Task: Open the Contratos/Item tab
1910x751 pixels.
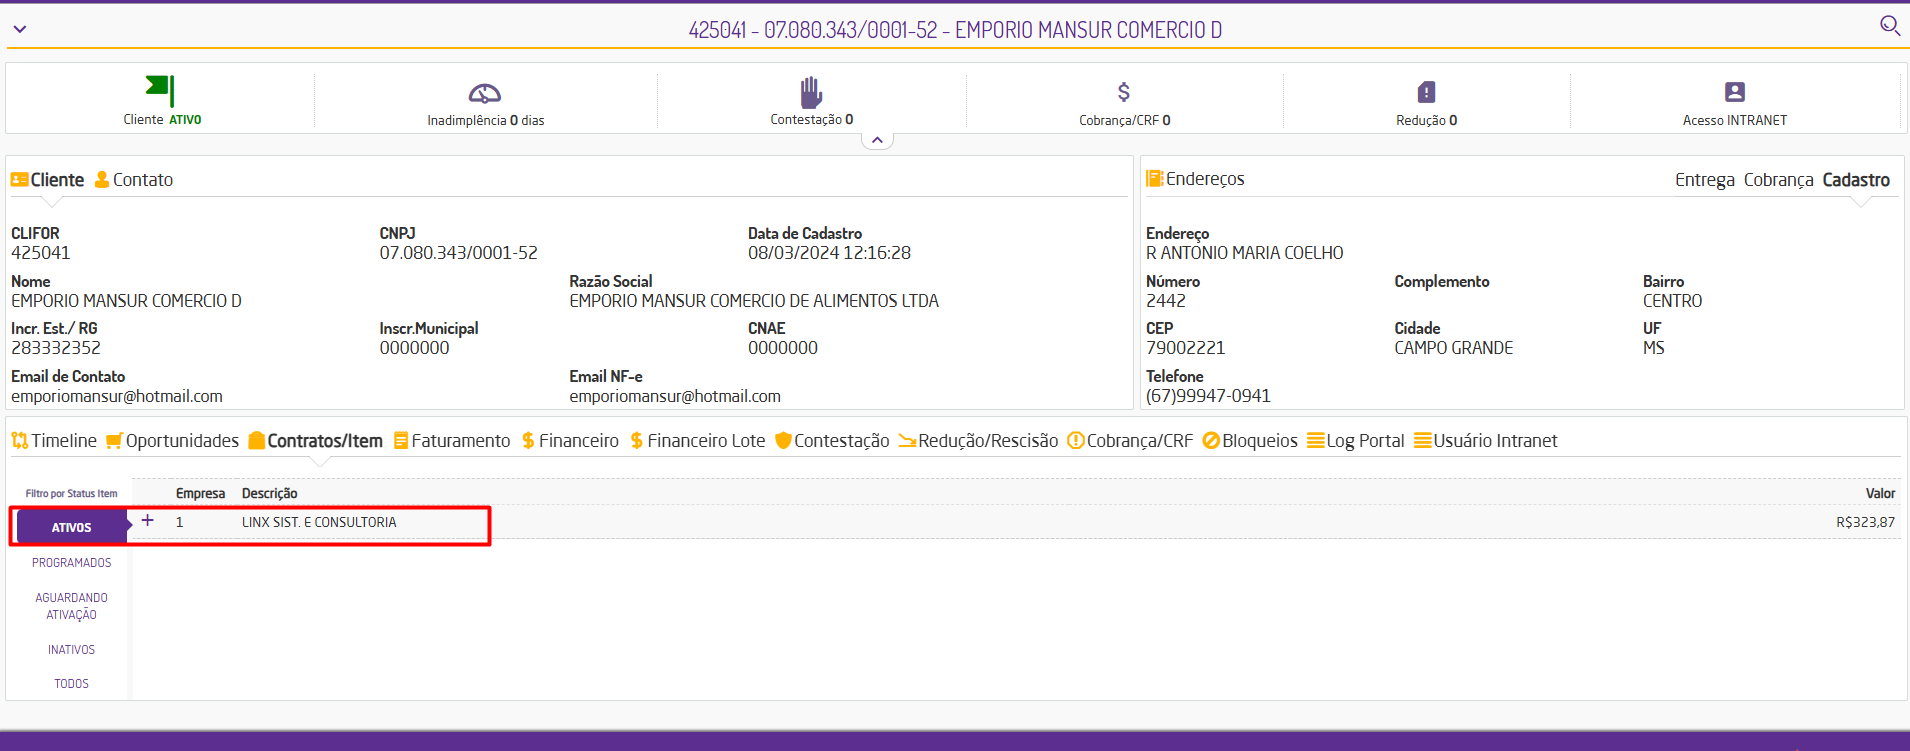Action: (316, 441)
